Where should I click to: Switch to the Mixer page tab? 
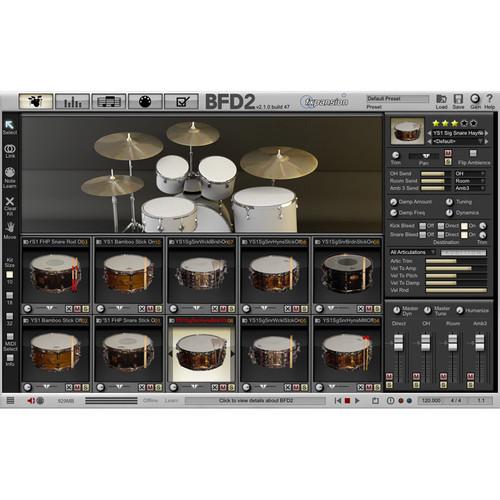point(72,101)
